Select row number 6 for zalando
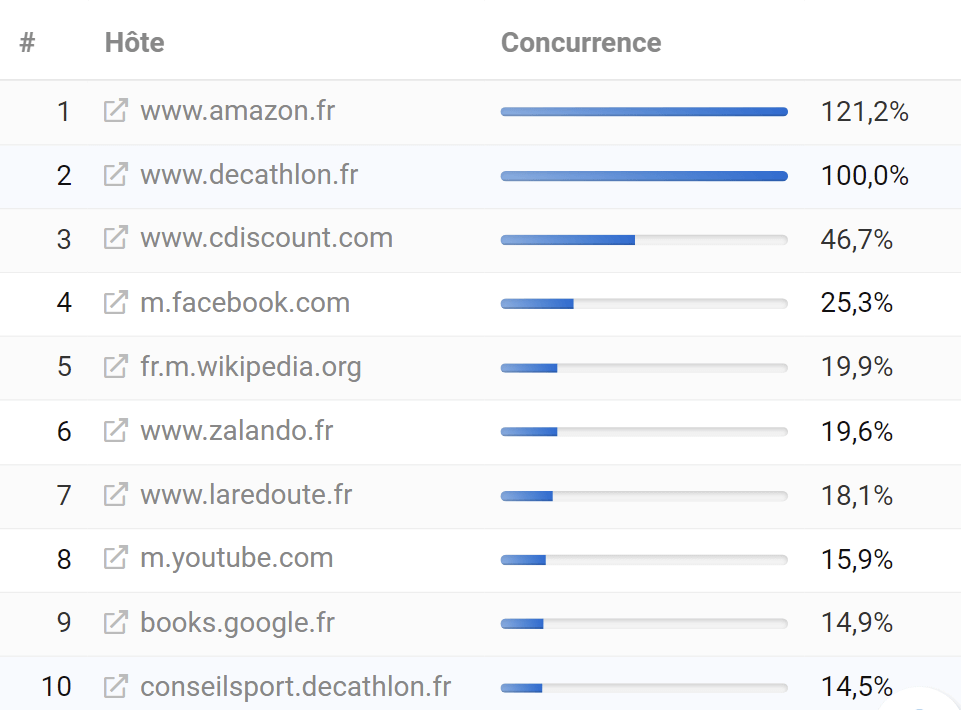The width and height of the screenshot is (961, 710). click(64, 431)
